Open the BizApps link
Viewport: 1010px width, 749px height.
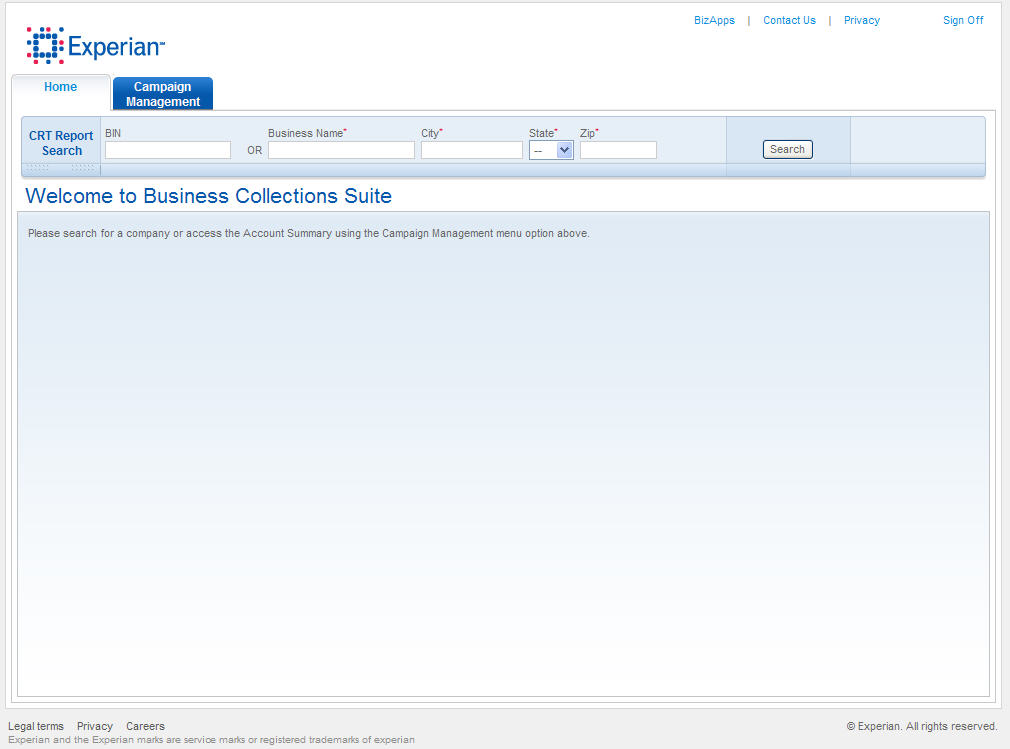click(714, 21)
